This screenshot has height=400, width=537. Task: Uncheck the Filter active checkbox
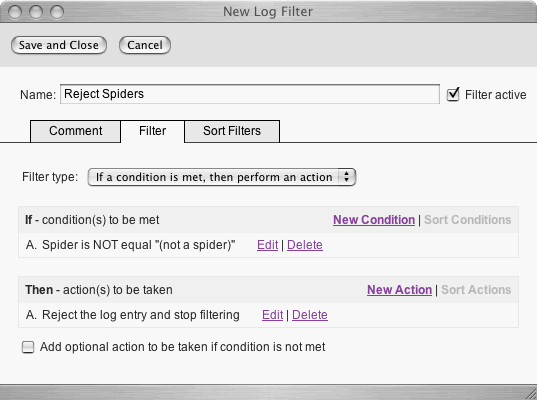point(453,94)
